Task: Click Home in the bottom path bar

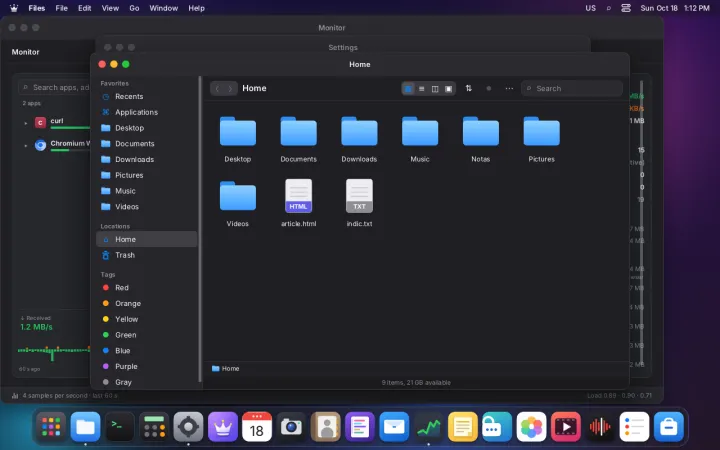Action: click(x=225, y=368)
